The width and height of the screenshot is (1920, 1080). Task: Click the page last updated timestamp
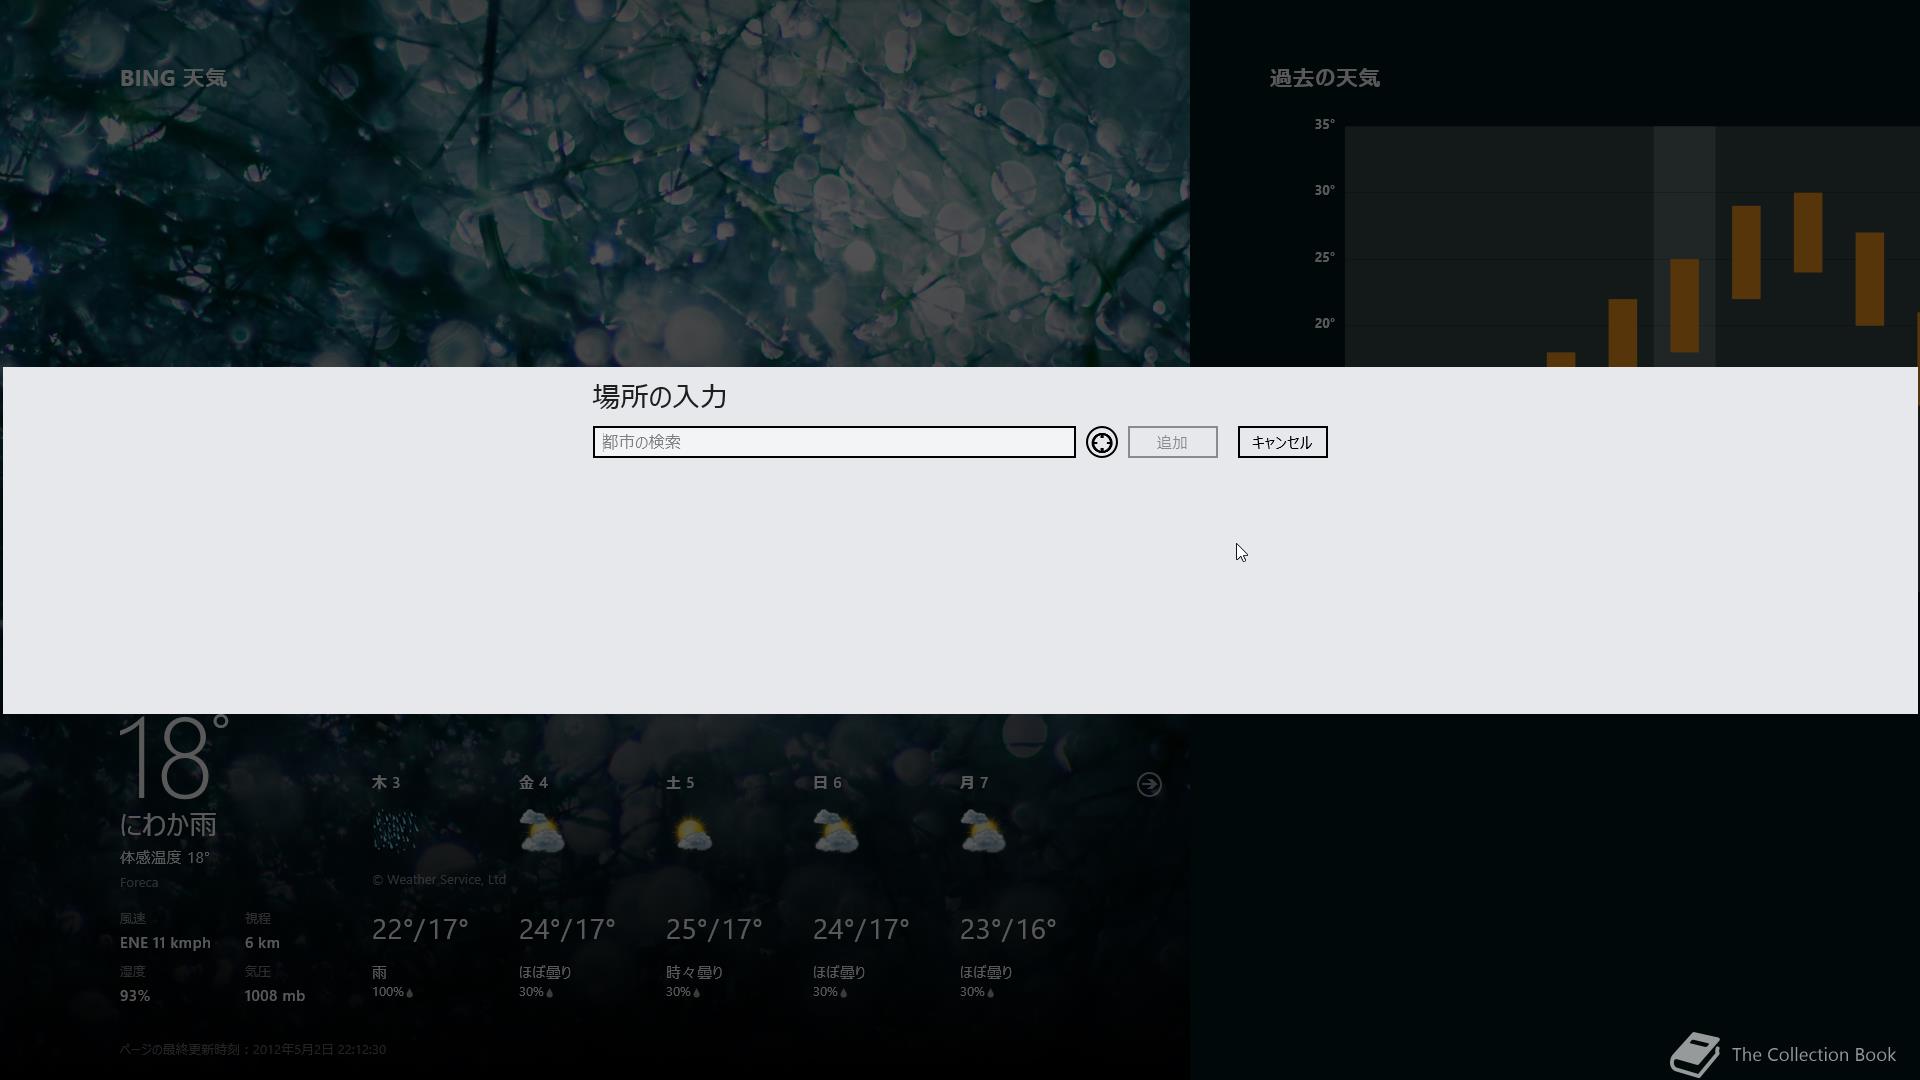[x=253, y=1050]
